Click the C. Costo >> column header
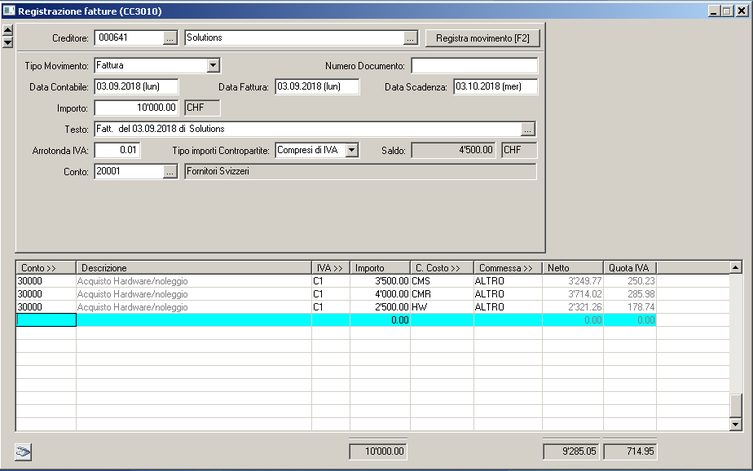753x471 pixels. pos(441,268)
